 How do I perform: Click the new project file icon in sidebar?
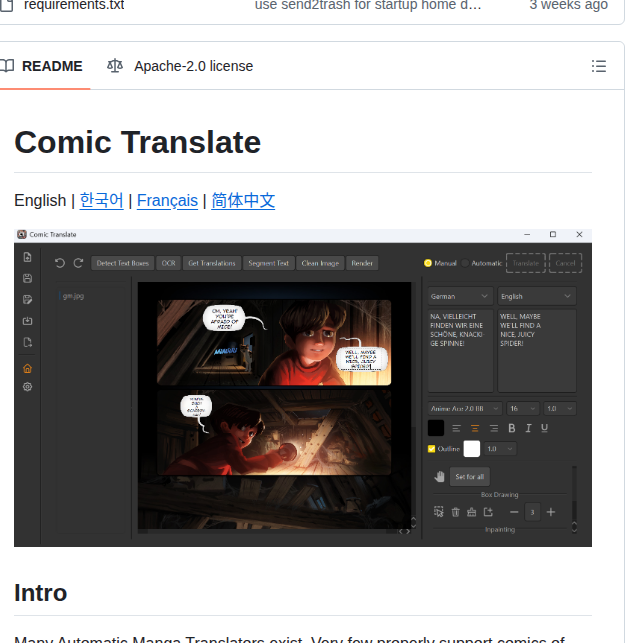(x=27, y=257)
